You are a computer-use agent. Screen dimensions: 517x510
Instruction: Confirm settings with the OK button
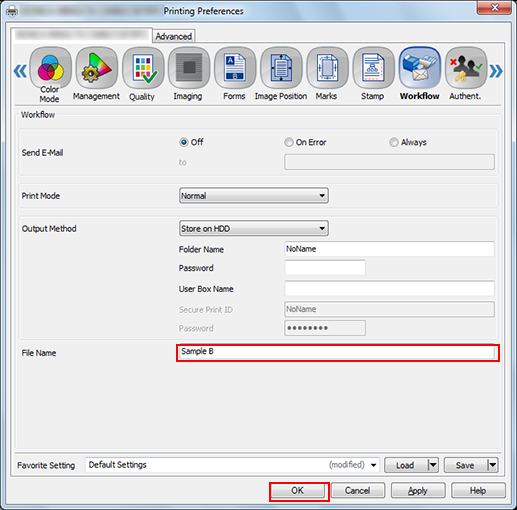[298, 491]
